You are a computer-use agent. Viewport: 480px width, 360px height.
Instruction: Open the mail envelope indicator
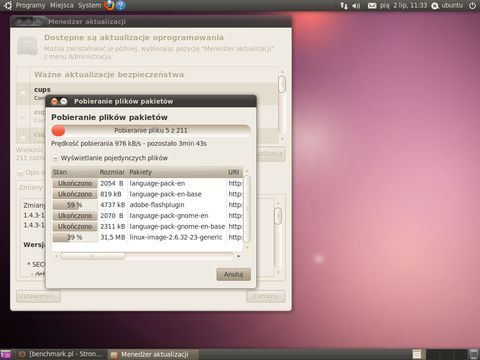[372, 5]
